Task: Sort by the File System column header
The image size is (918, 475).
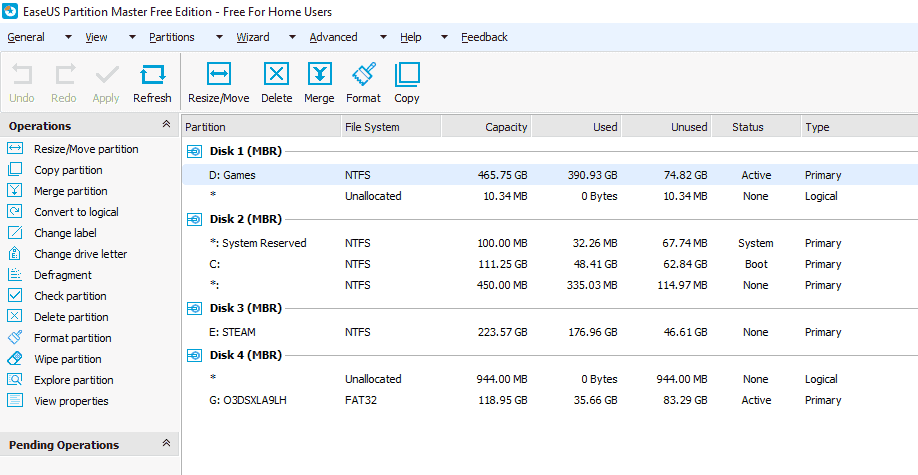Action: pyautogui.click(x=391, y=127)
